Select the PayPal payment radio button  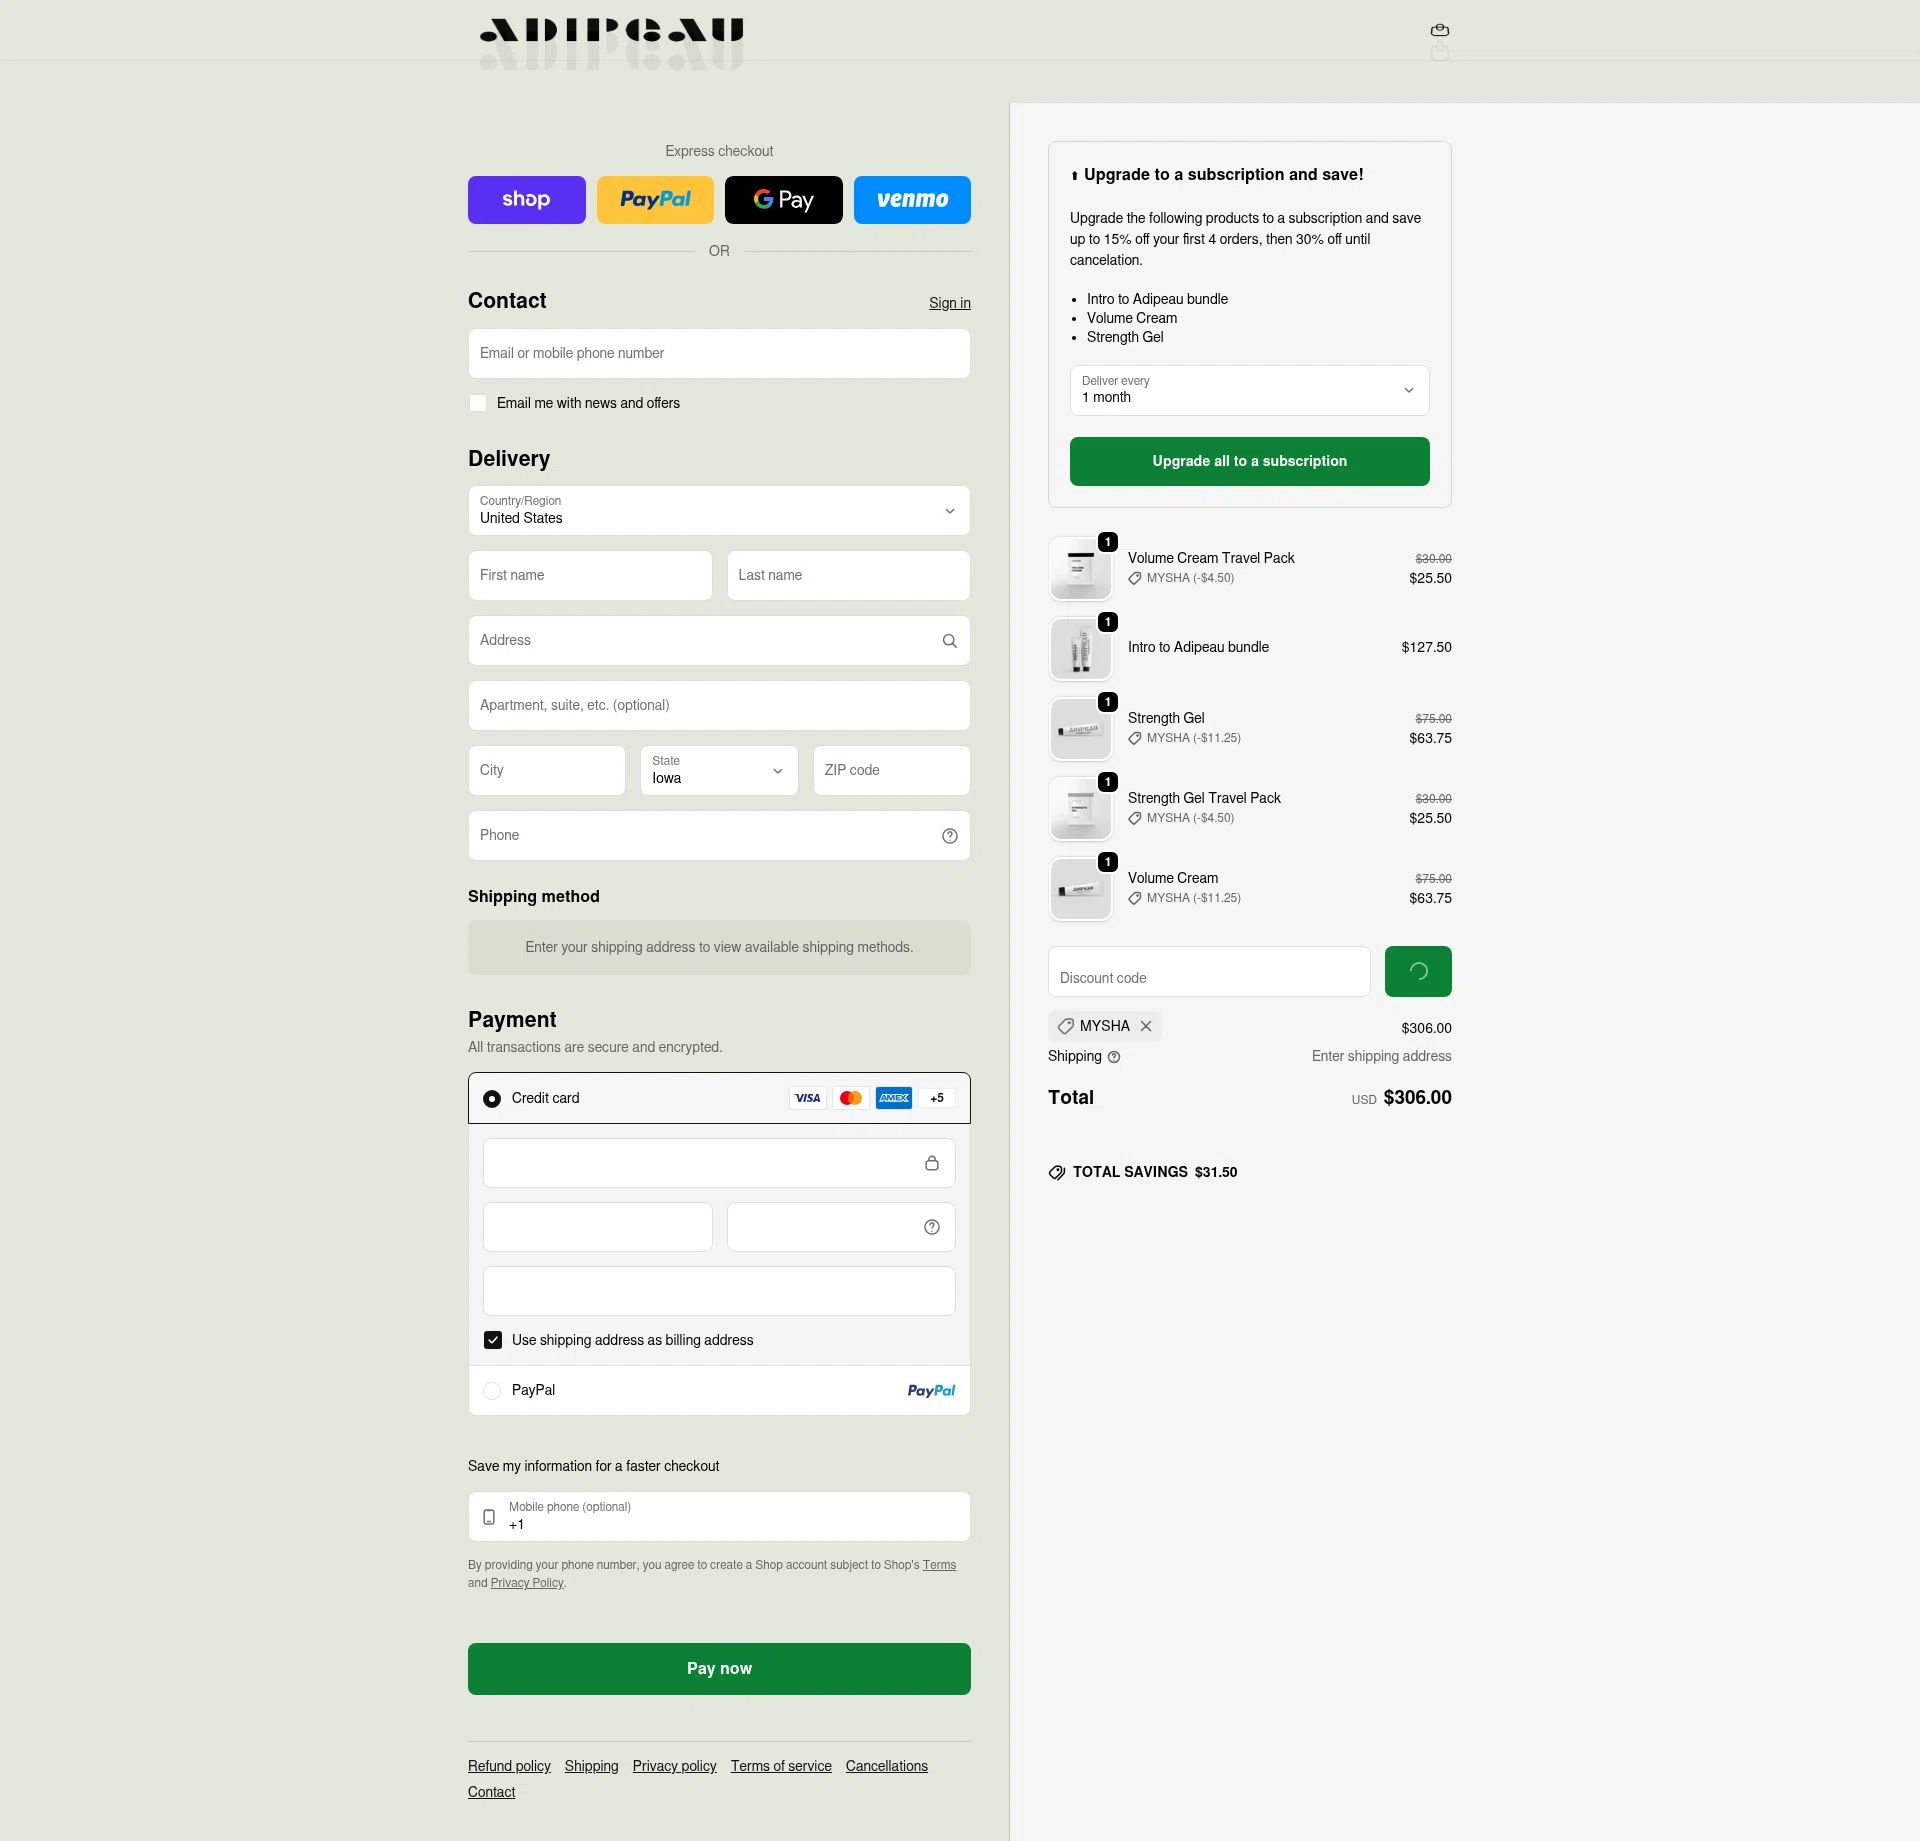491,1391
